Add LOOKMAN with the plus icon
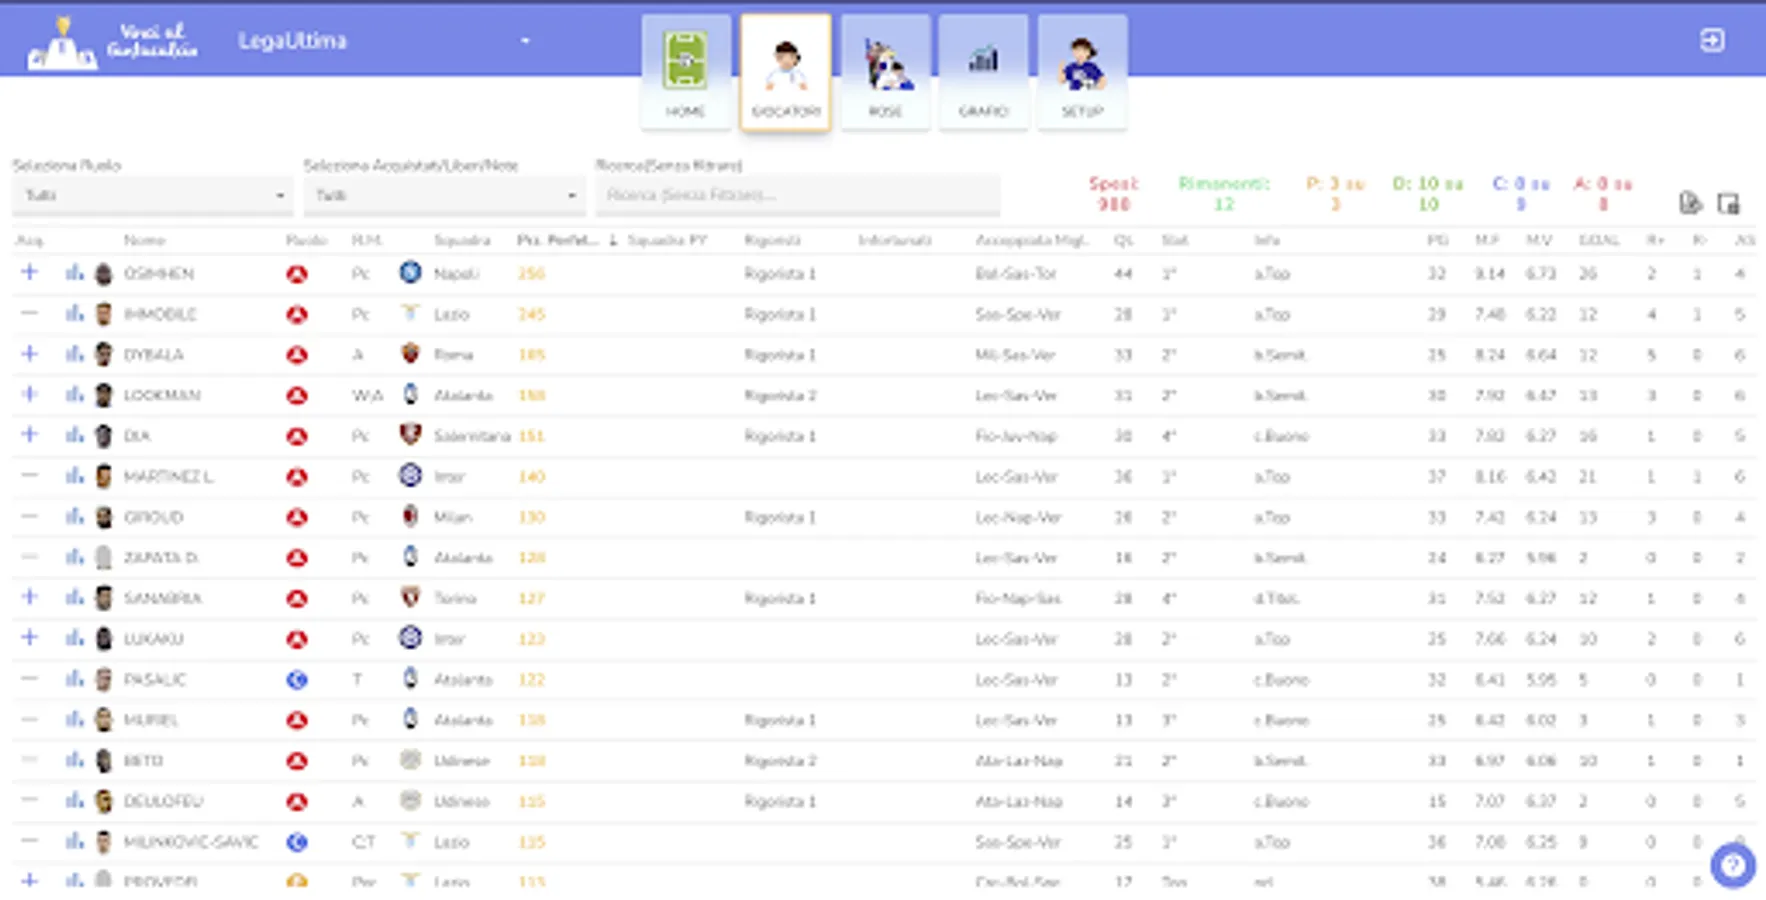1766x900 pixels. tap(29, 394)
